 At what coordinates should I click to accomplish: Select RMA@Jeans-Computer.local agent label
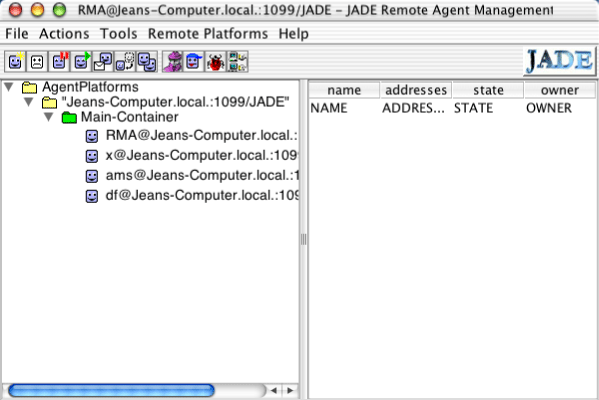tap(202, 135)
